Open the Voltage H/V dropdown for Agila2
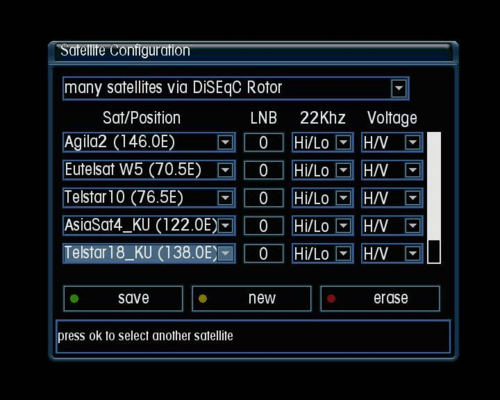 point(392,143)
